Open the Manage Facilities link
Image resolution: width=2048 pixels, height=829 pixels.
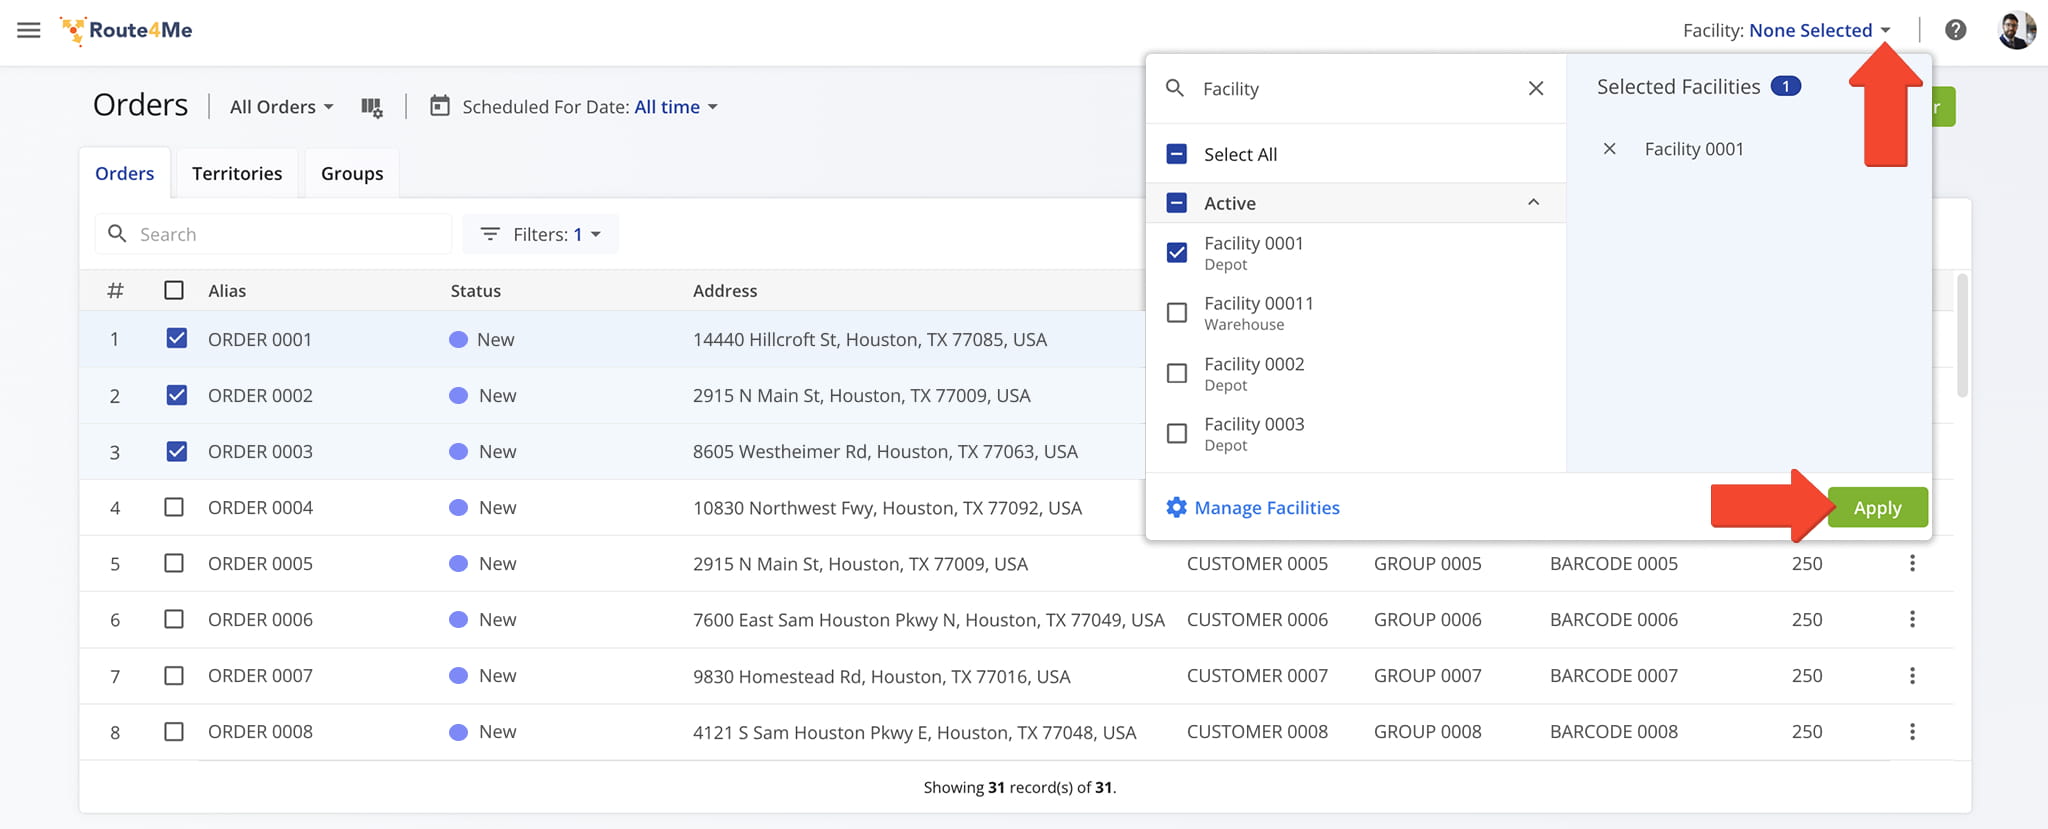tap(1267, 508)
